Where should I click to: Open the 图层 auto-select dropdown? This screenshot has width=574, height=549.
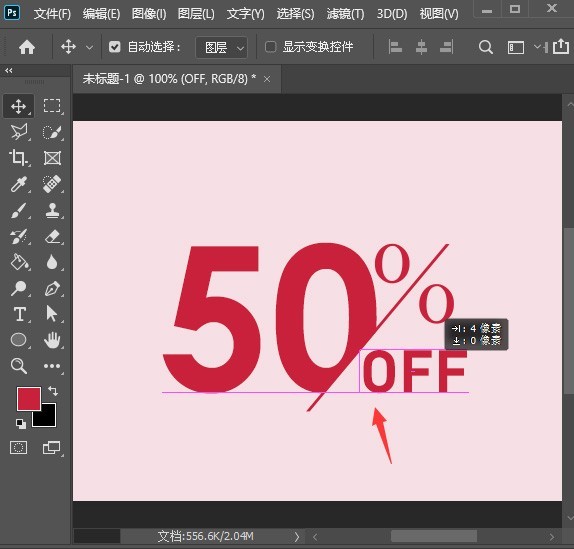click(x=221, y=48)
